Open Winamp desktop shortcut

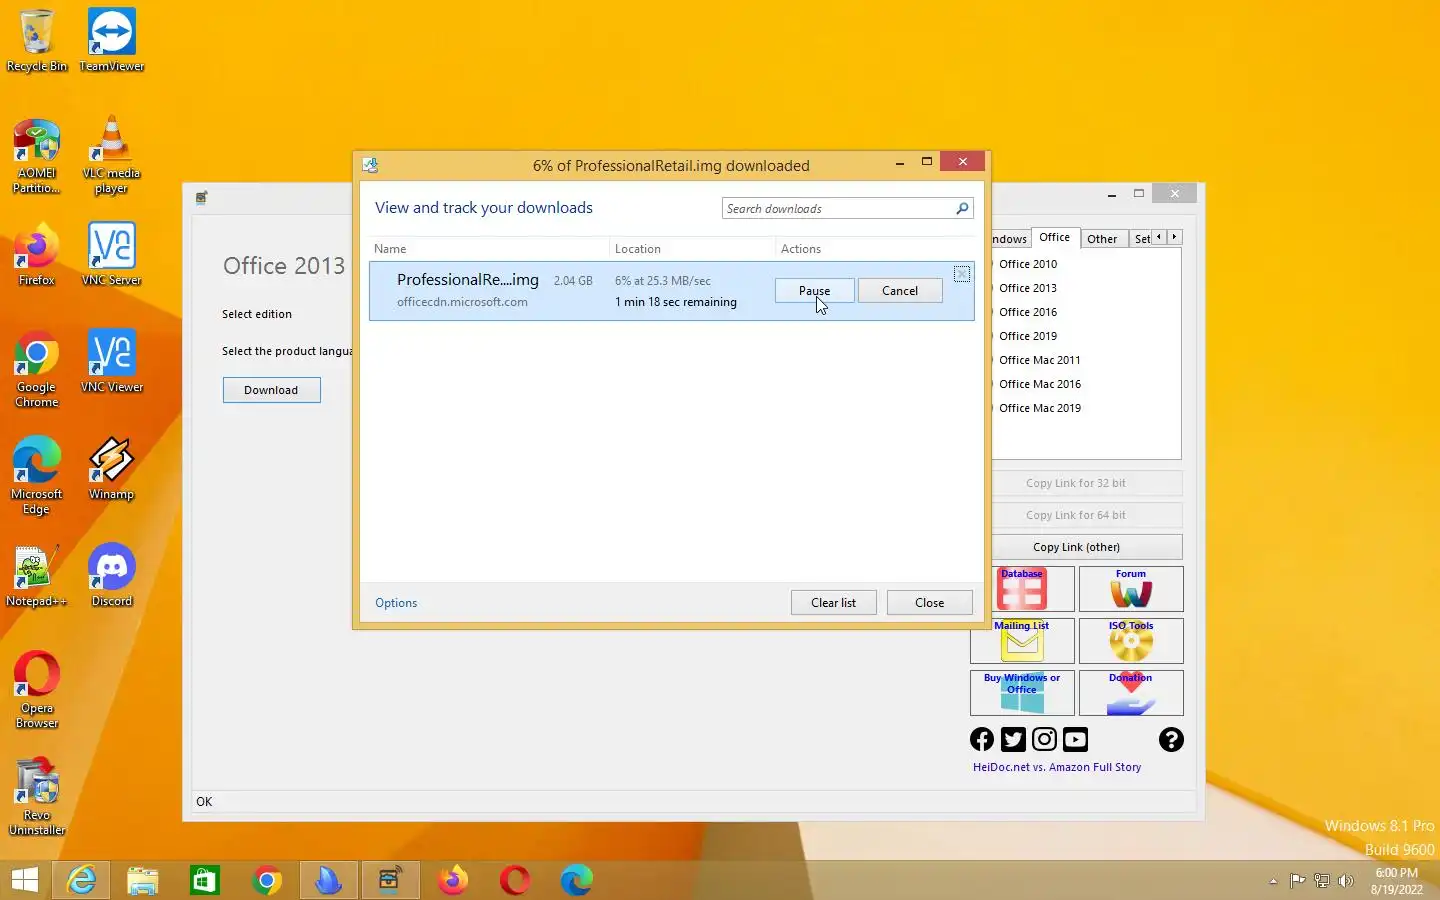click(111, 469)
